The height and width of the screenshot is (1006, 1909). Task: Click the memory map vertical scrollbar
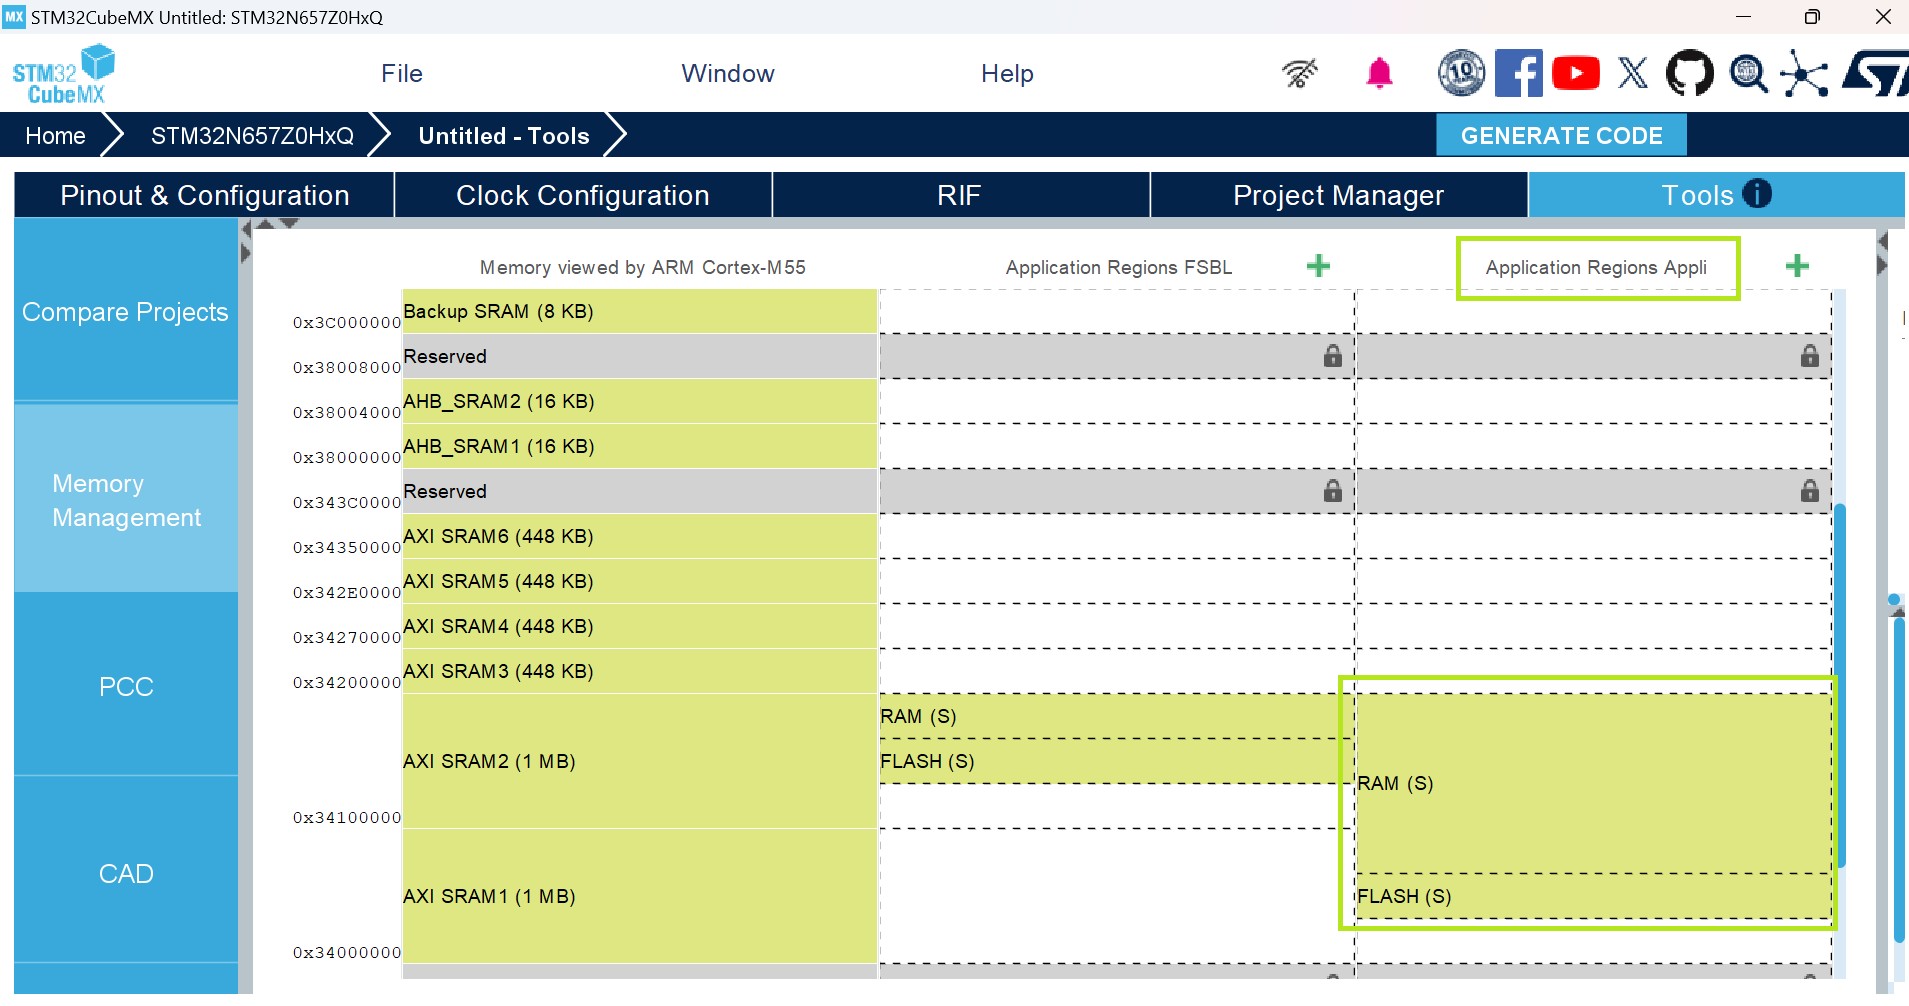click(1840, 685)
